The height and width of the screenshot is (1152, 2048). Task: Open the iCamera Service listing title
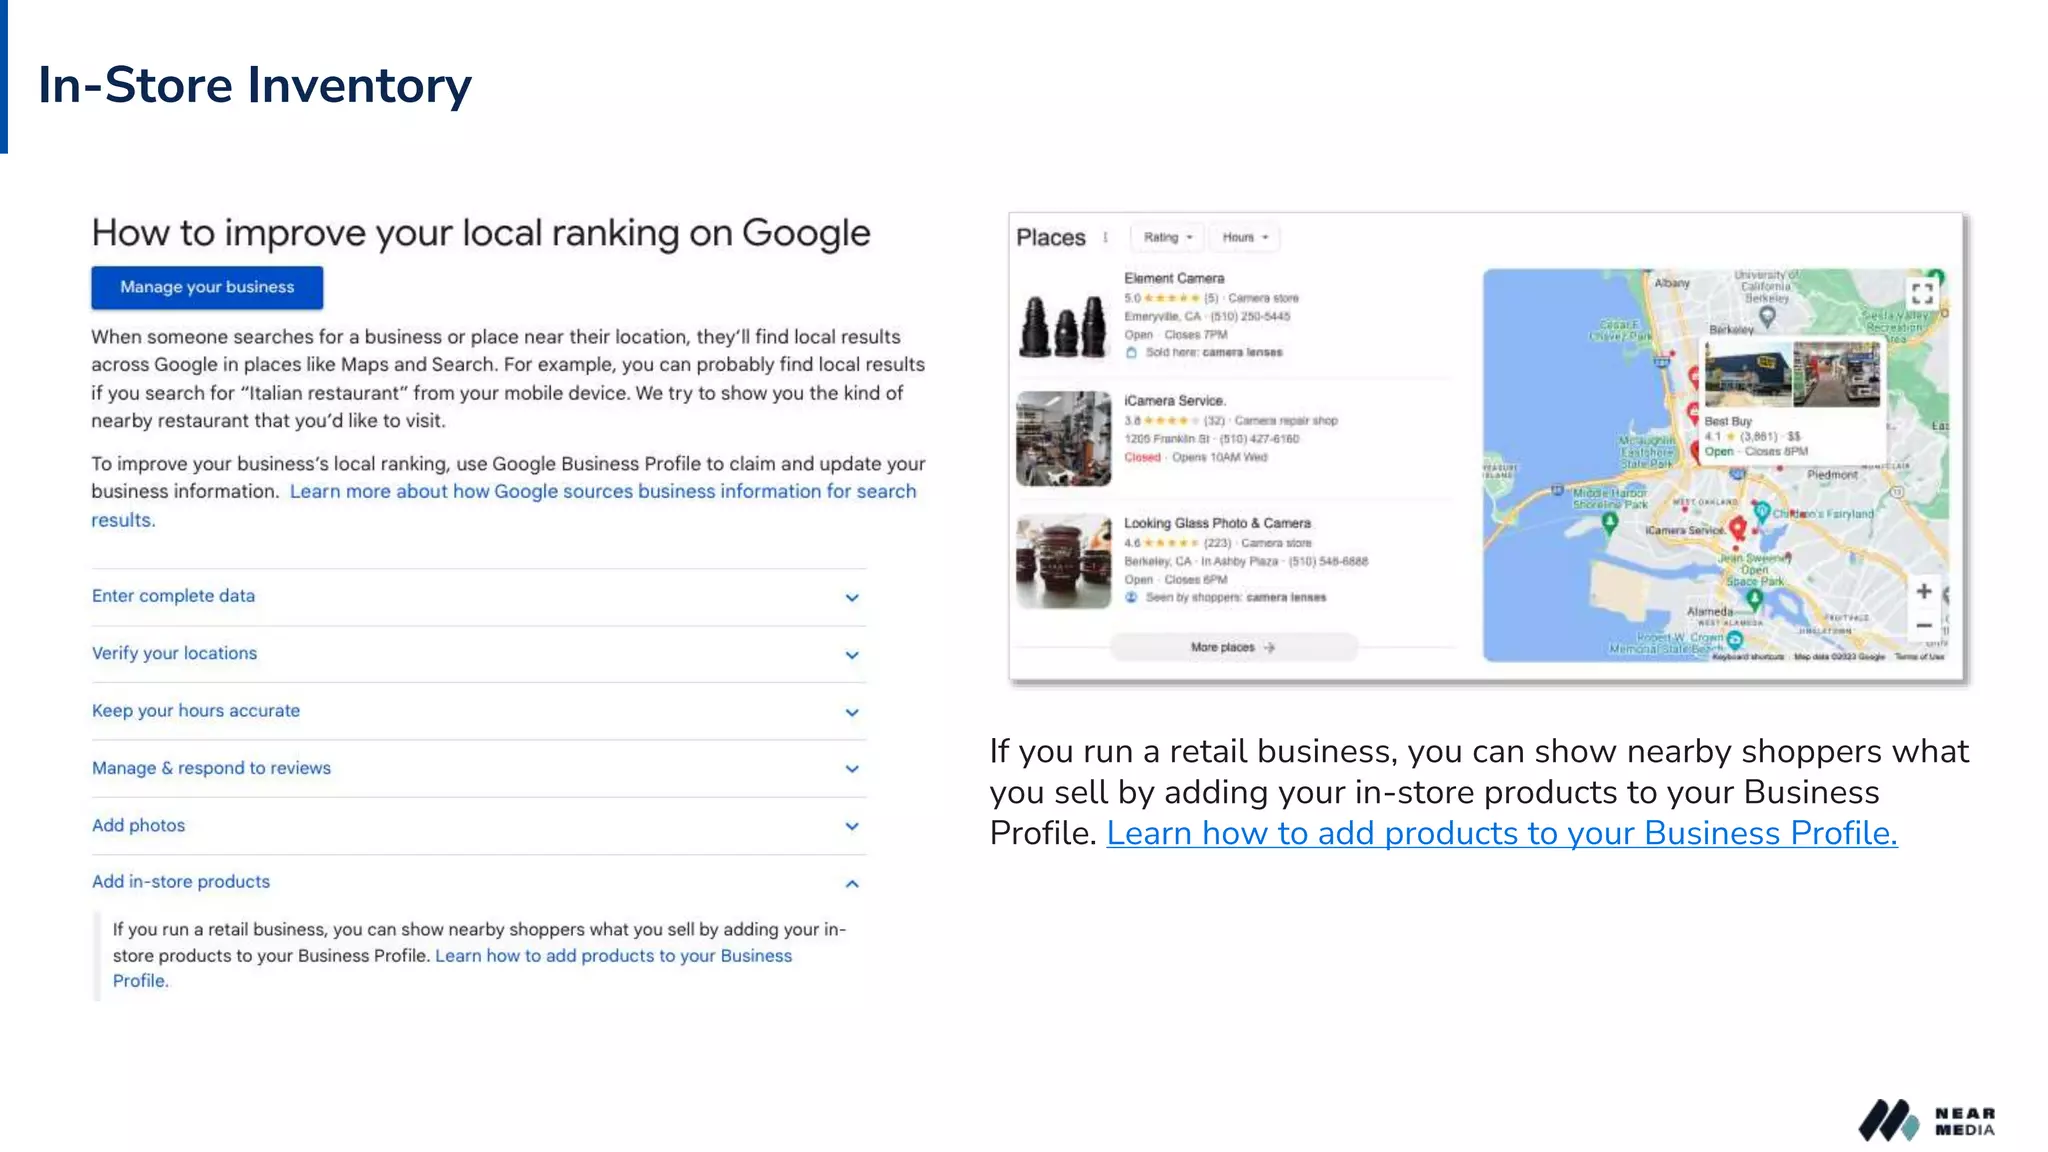point(1175,400)
